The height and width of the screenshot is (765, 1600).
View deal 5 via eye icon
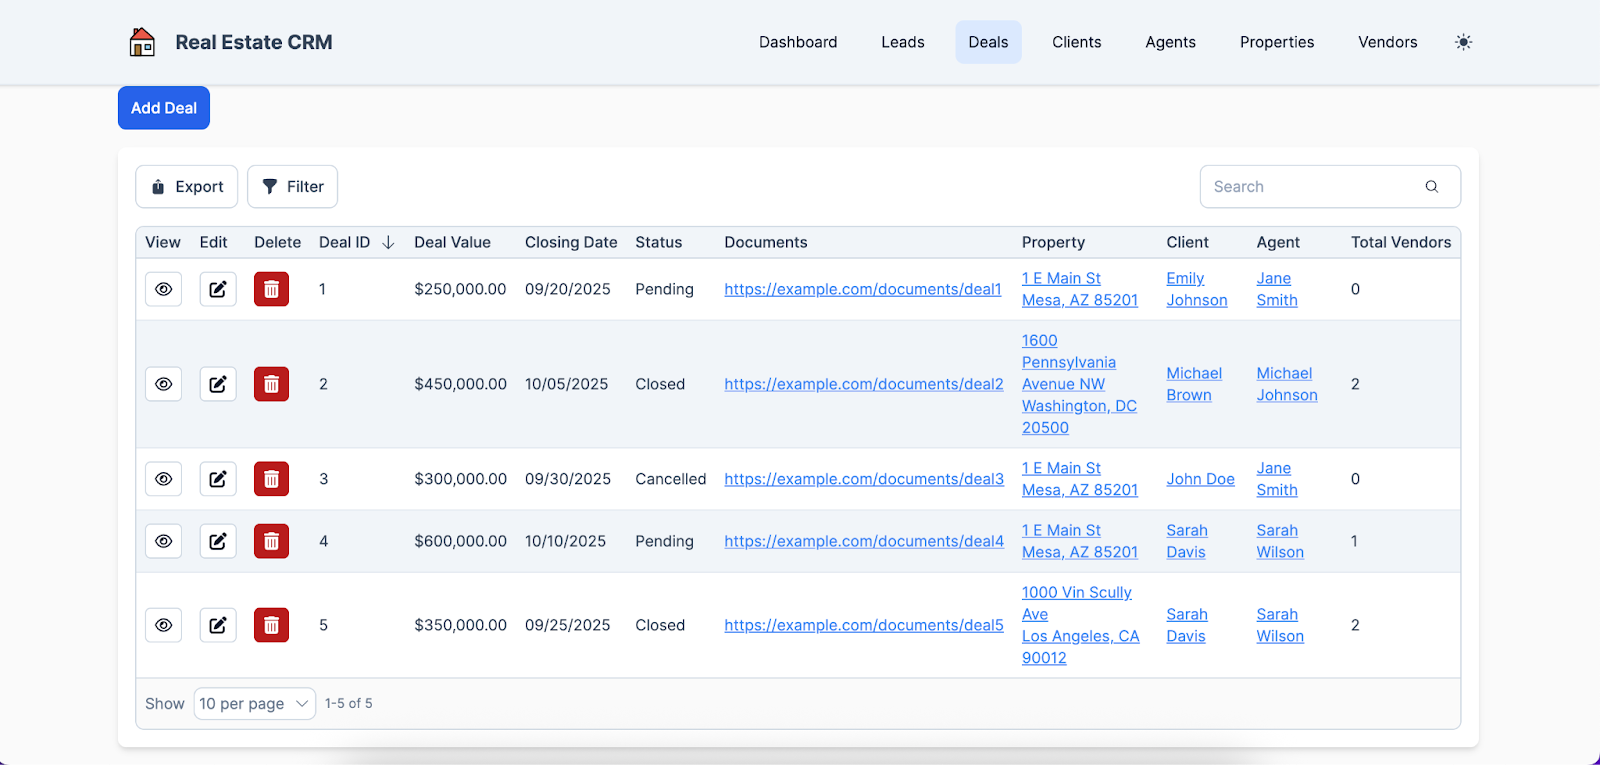(164, 625)
